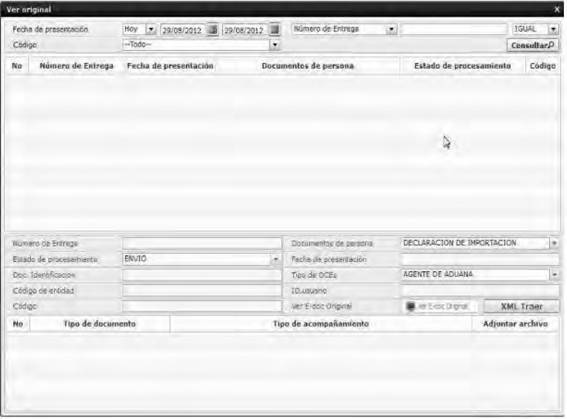The height and width of the screenshot is (419, 567).
Task: Open the Código Todo dropdown
Action: (x=275, y=45)
